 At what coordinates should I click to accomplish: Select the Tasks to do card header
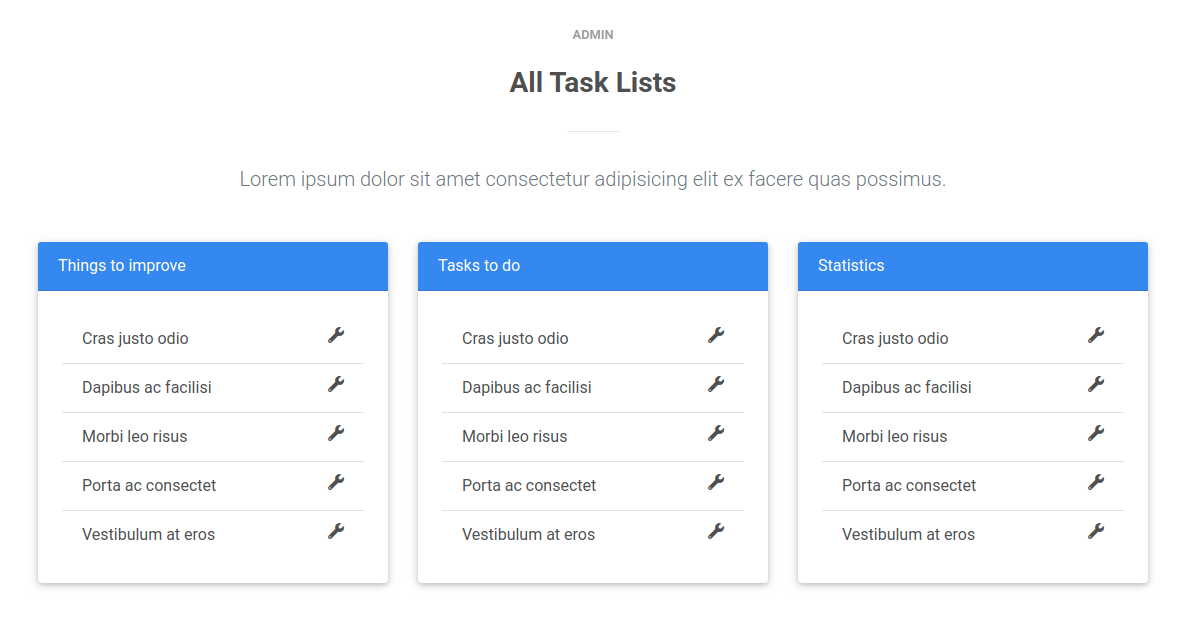pos(593,266)
